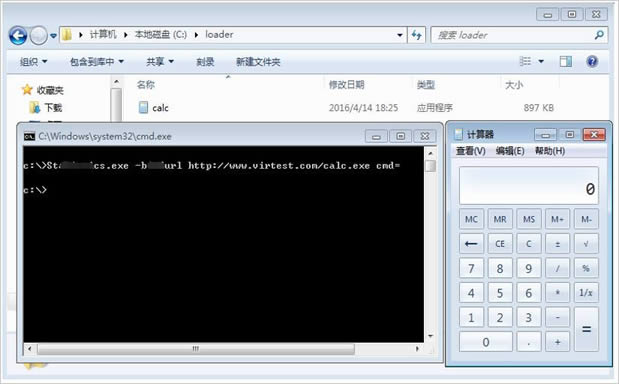Expand the address bar history dropdown
The image size is (619, 384).
pos(400,35)
